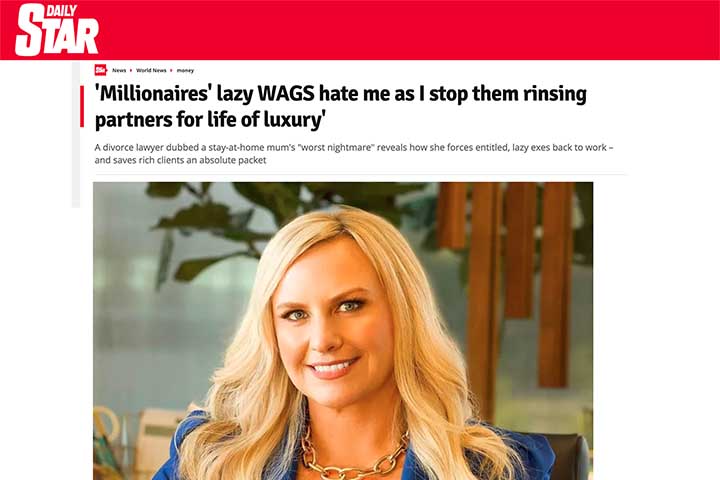Click the thin divider line below subheading

(360, 174)
